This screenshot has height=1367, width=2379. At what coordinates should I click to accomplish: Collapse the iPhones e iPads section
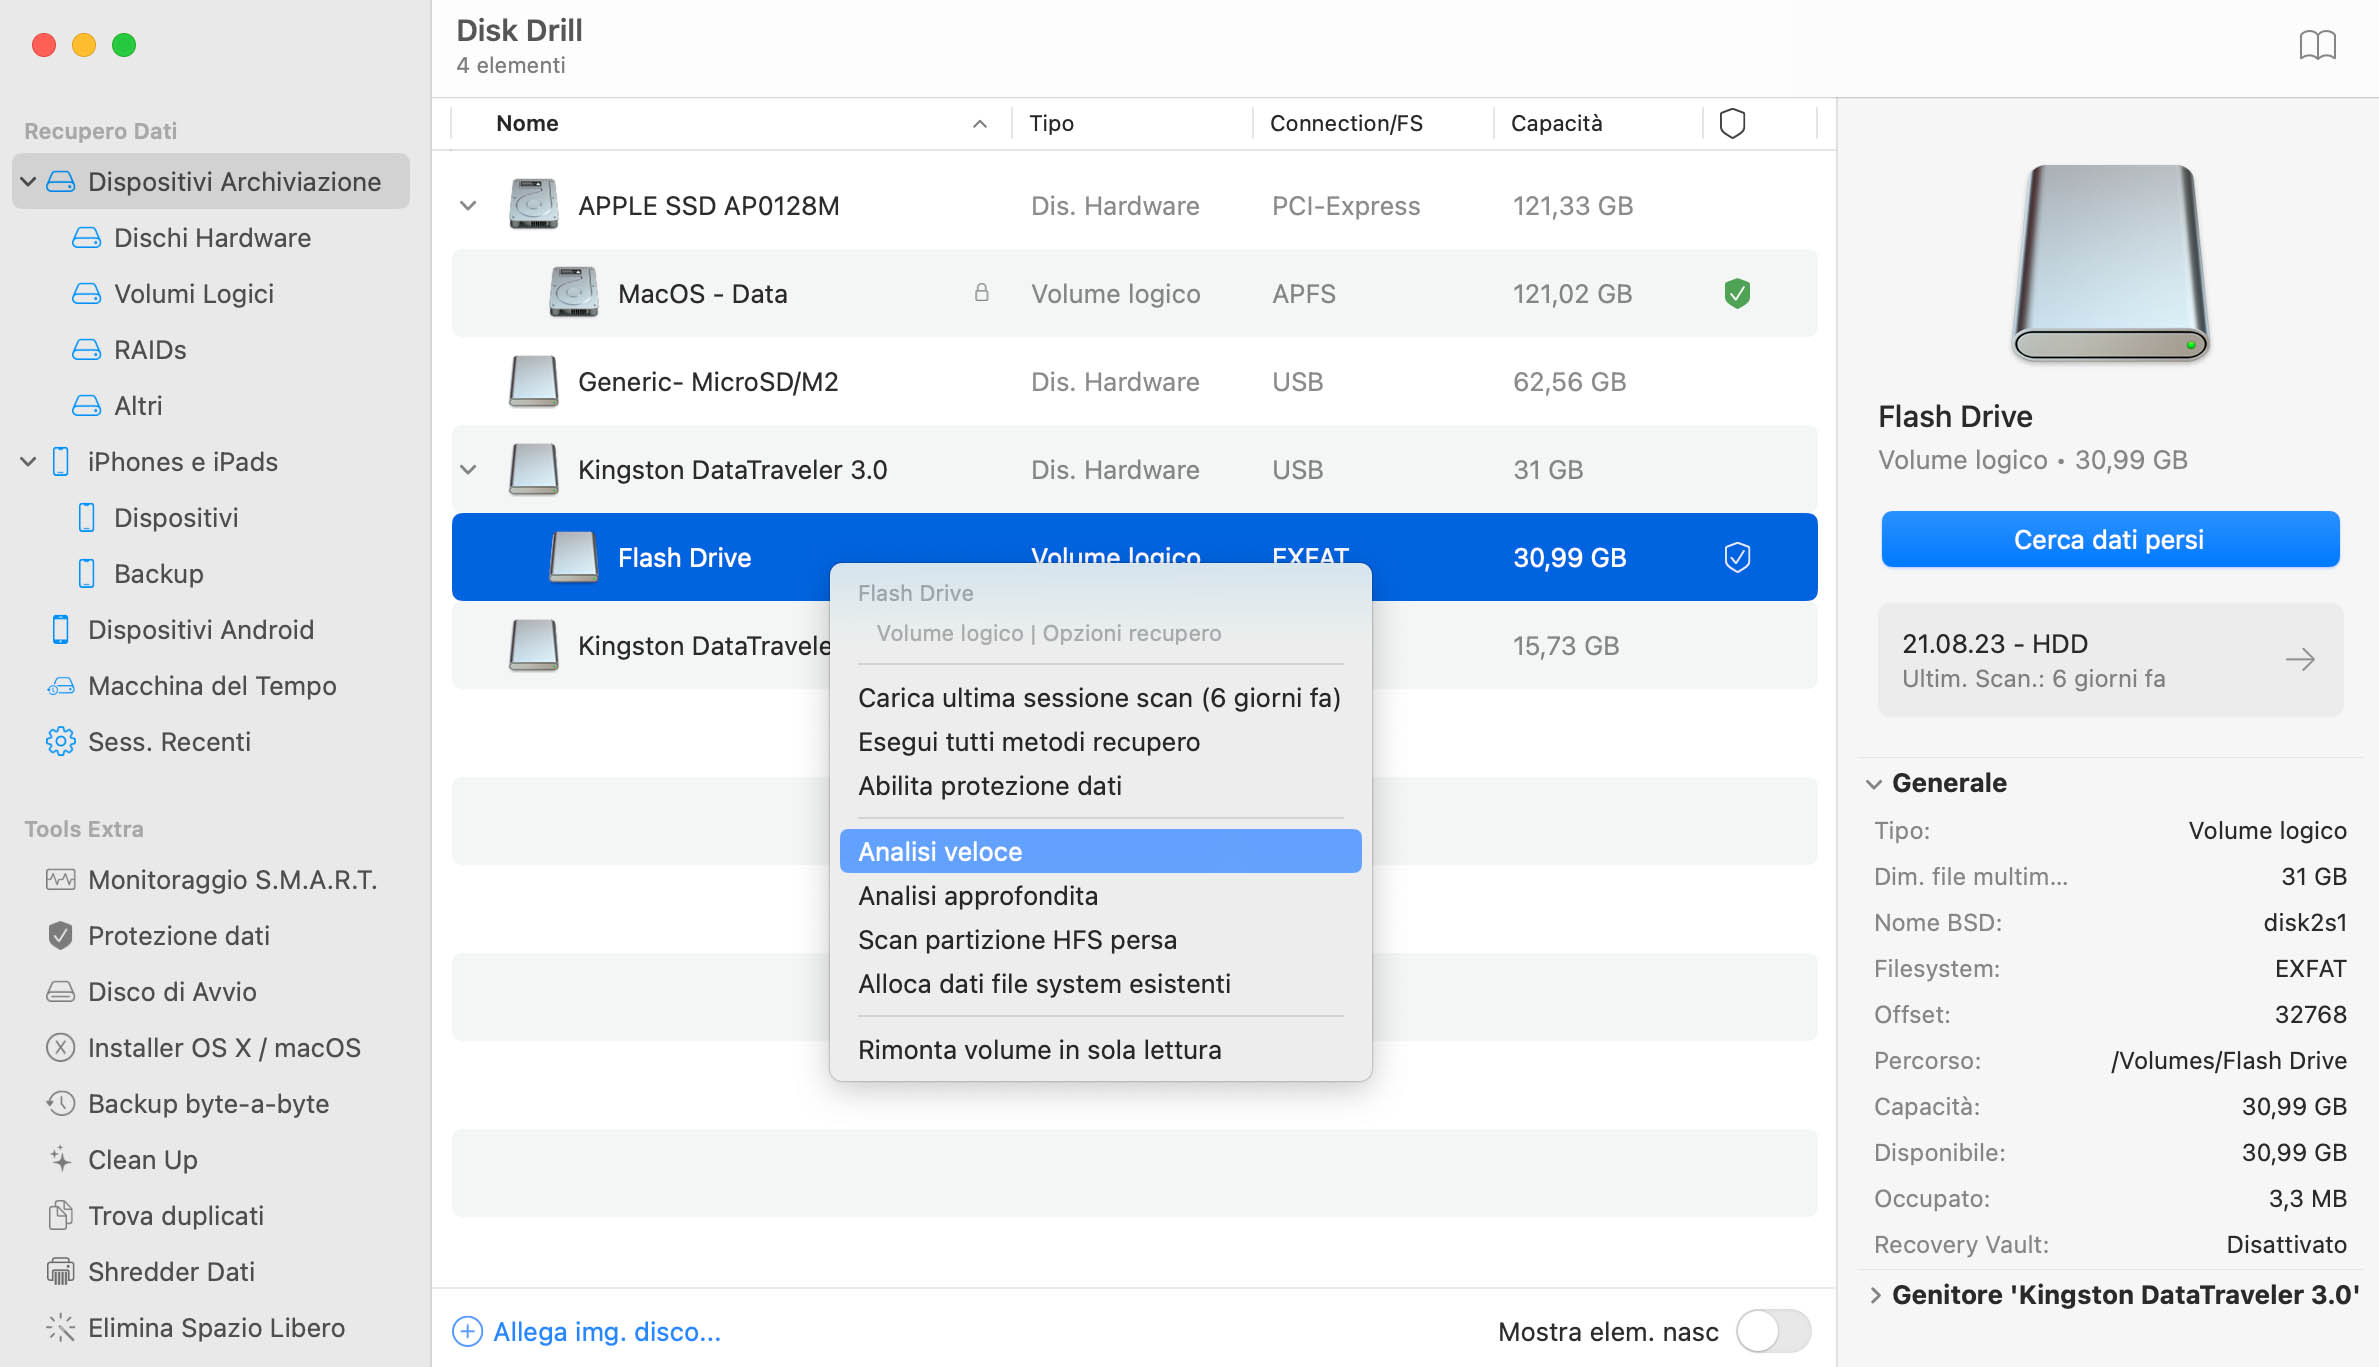pos(28,461)
